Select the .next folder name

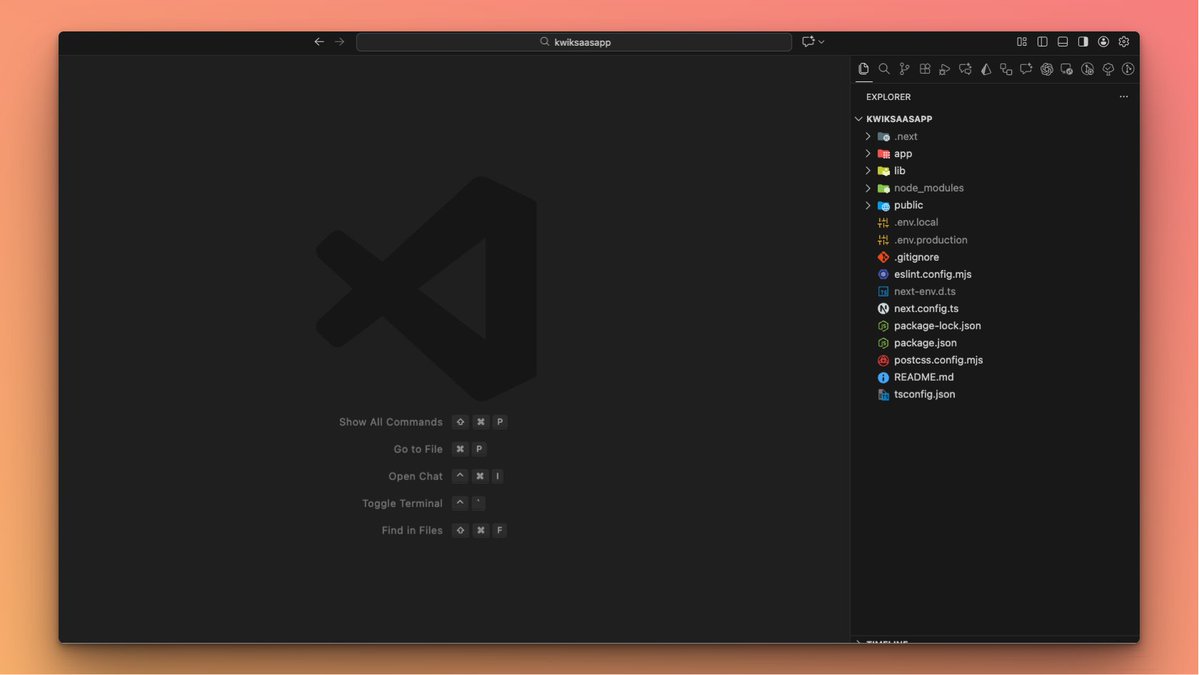click(x=905, y=137)
